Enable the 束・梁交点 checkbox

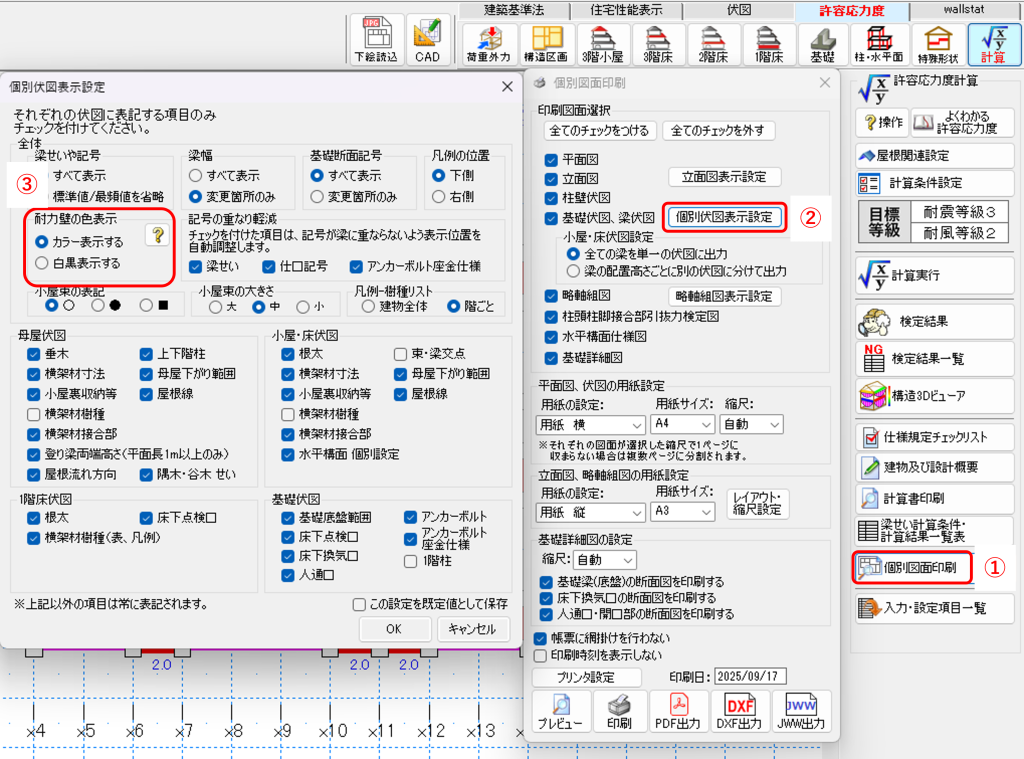pos(401,354)
